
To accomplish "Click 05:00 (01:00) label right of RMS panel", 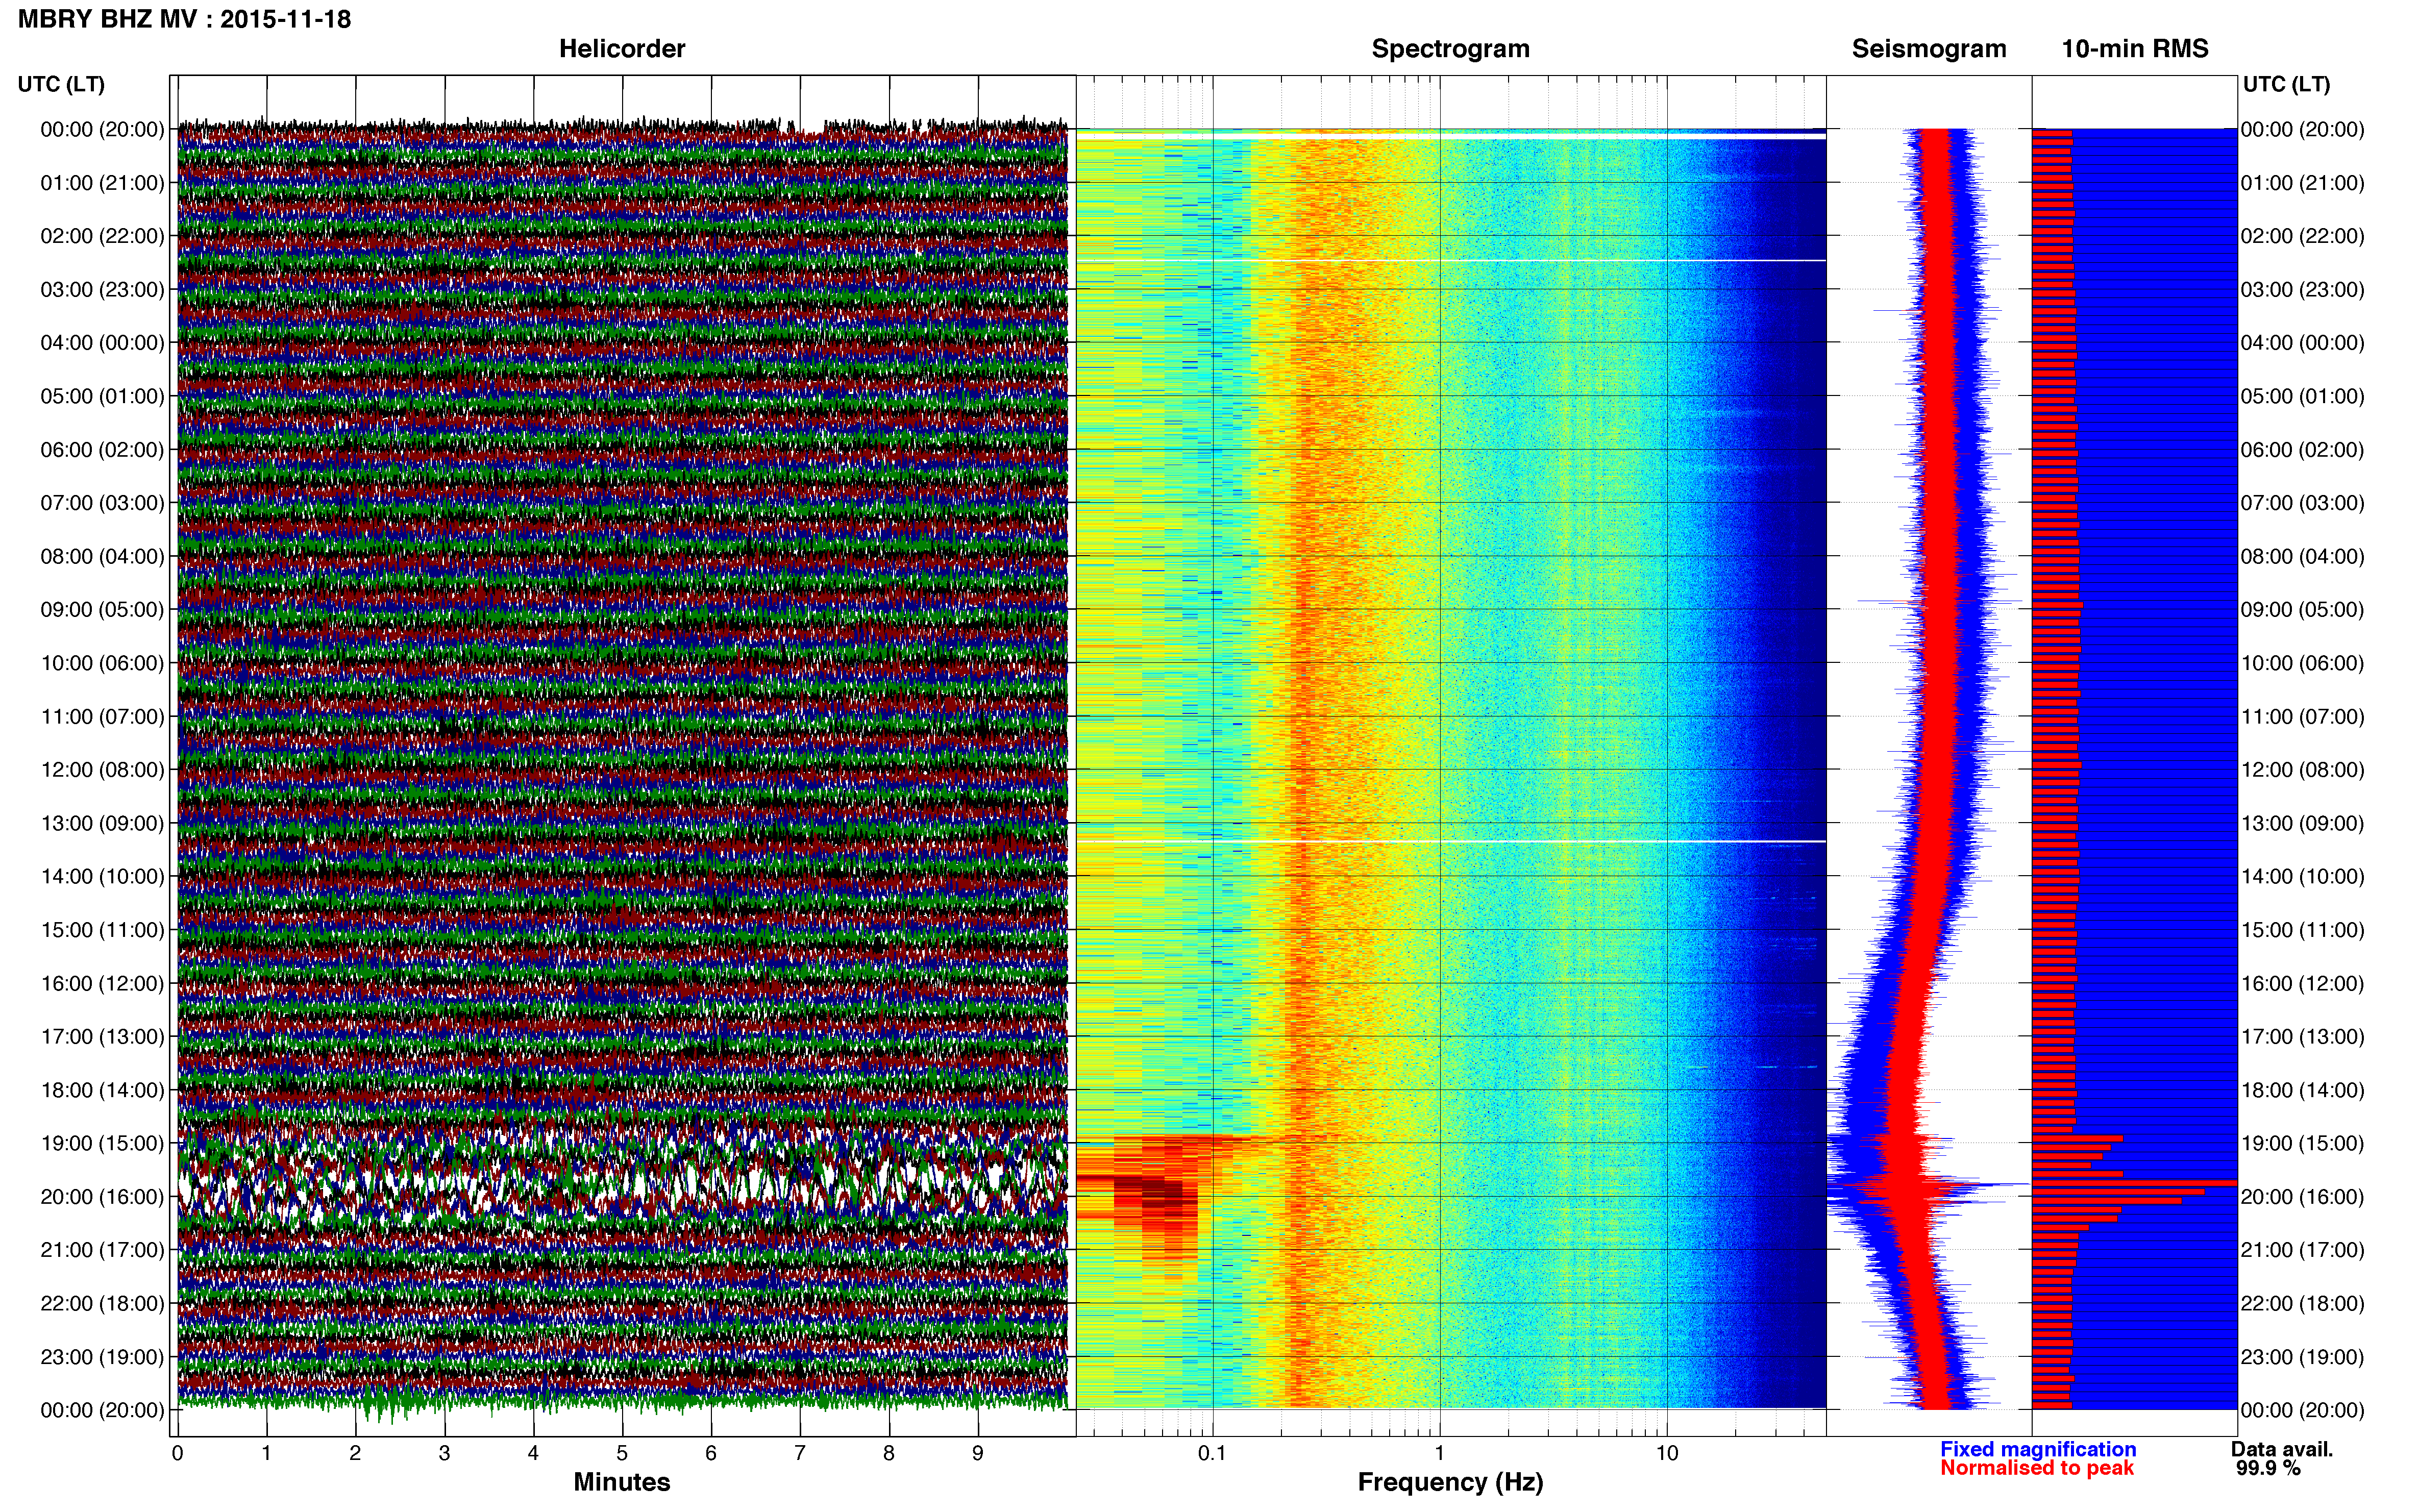I will point(2302,396).
